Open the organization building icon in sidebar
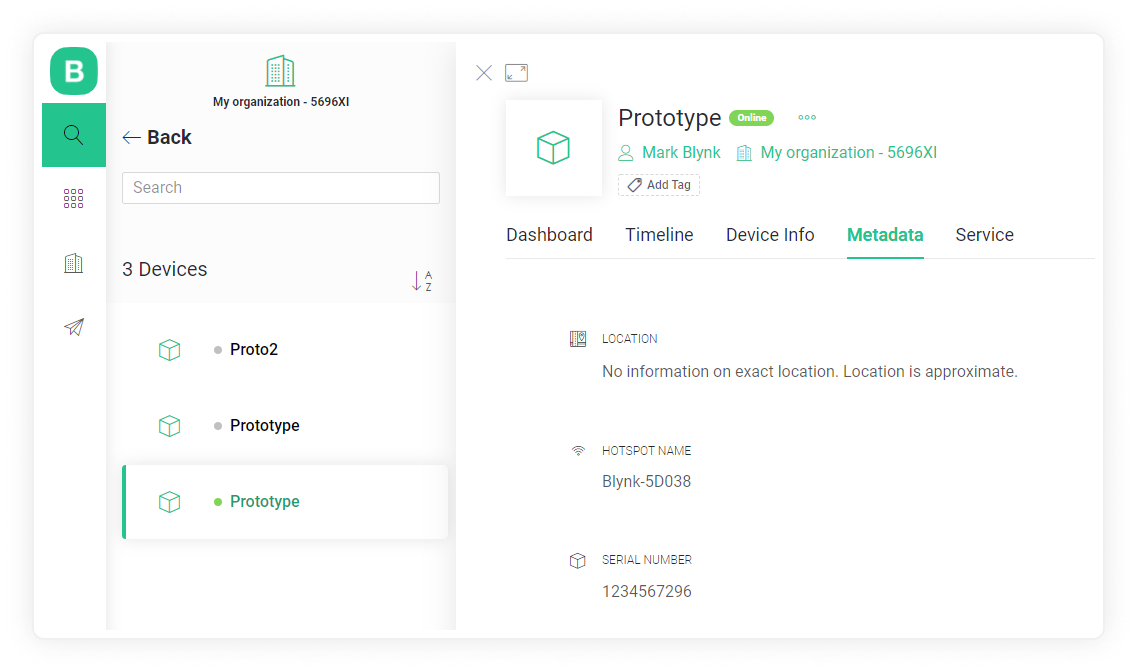 click(74, 263)
